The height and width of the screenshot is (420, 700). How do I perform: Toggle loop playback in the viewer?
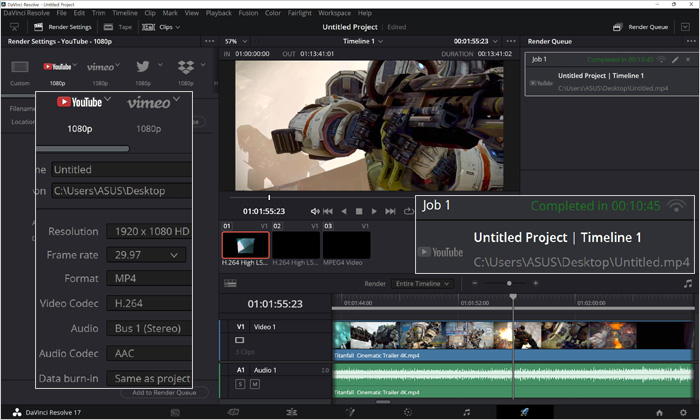pos(408,211)
